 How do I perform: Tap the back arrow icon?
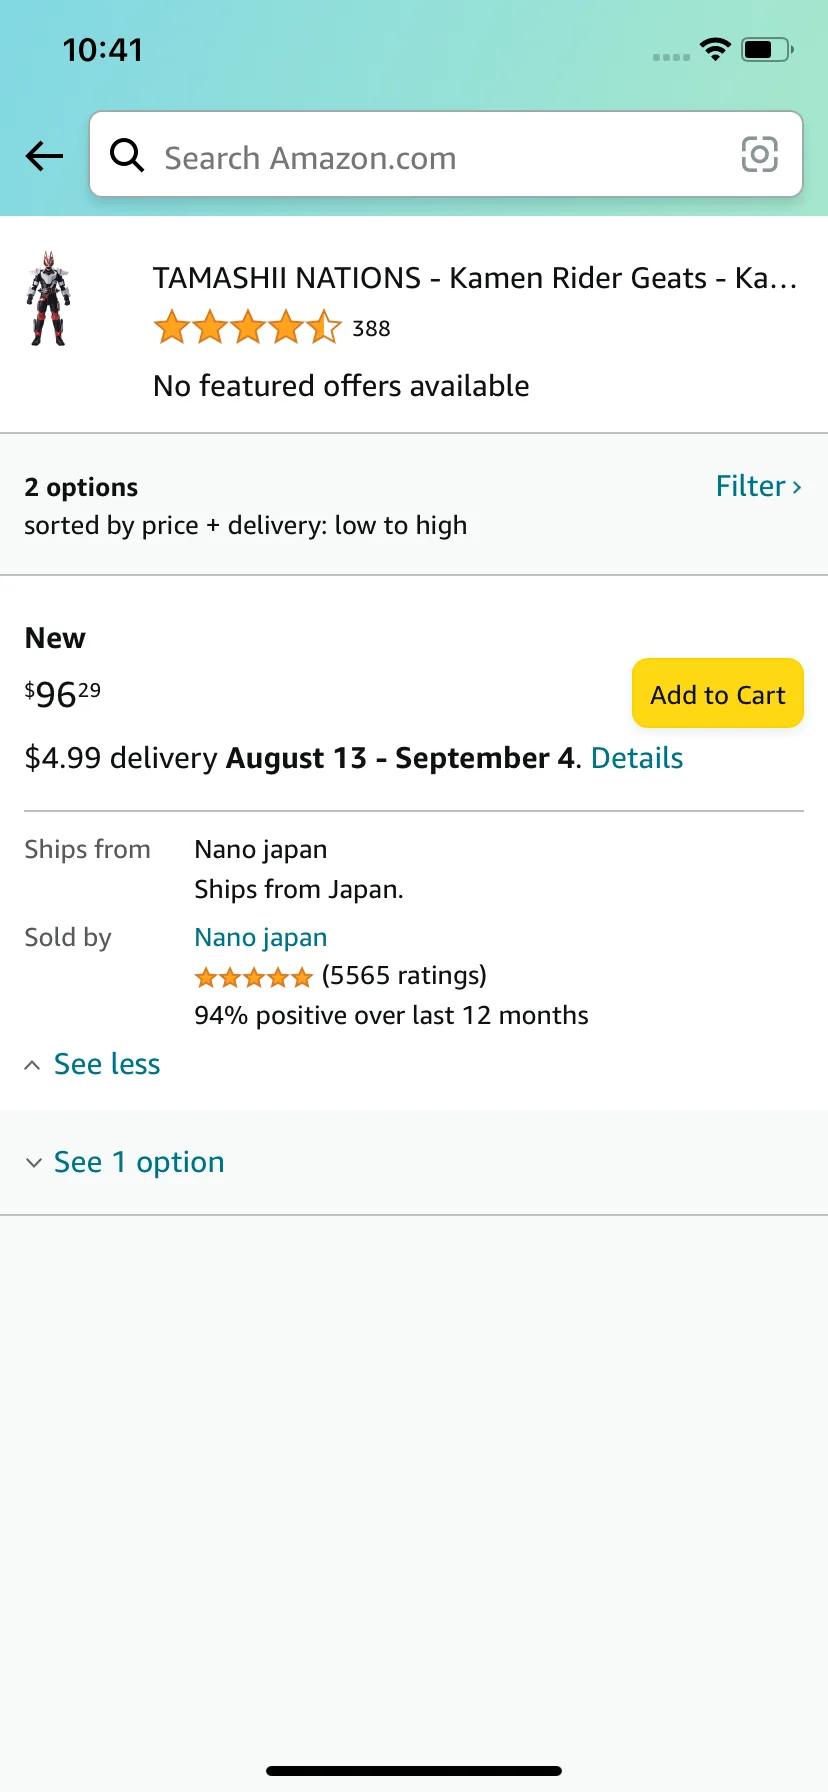[44, 156]
